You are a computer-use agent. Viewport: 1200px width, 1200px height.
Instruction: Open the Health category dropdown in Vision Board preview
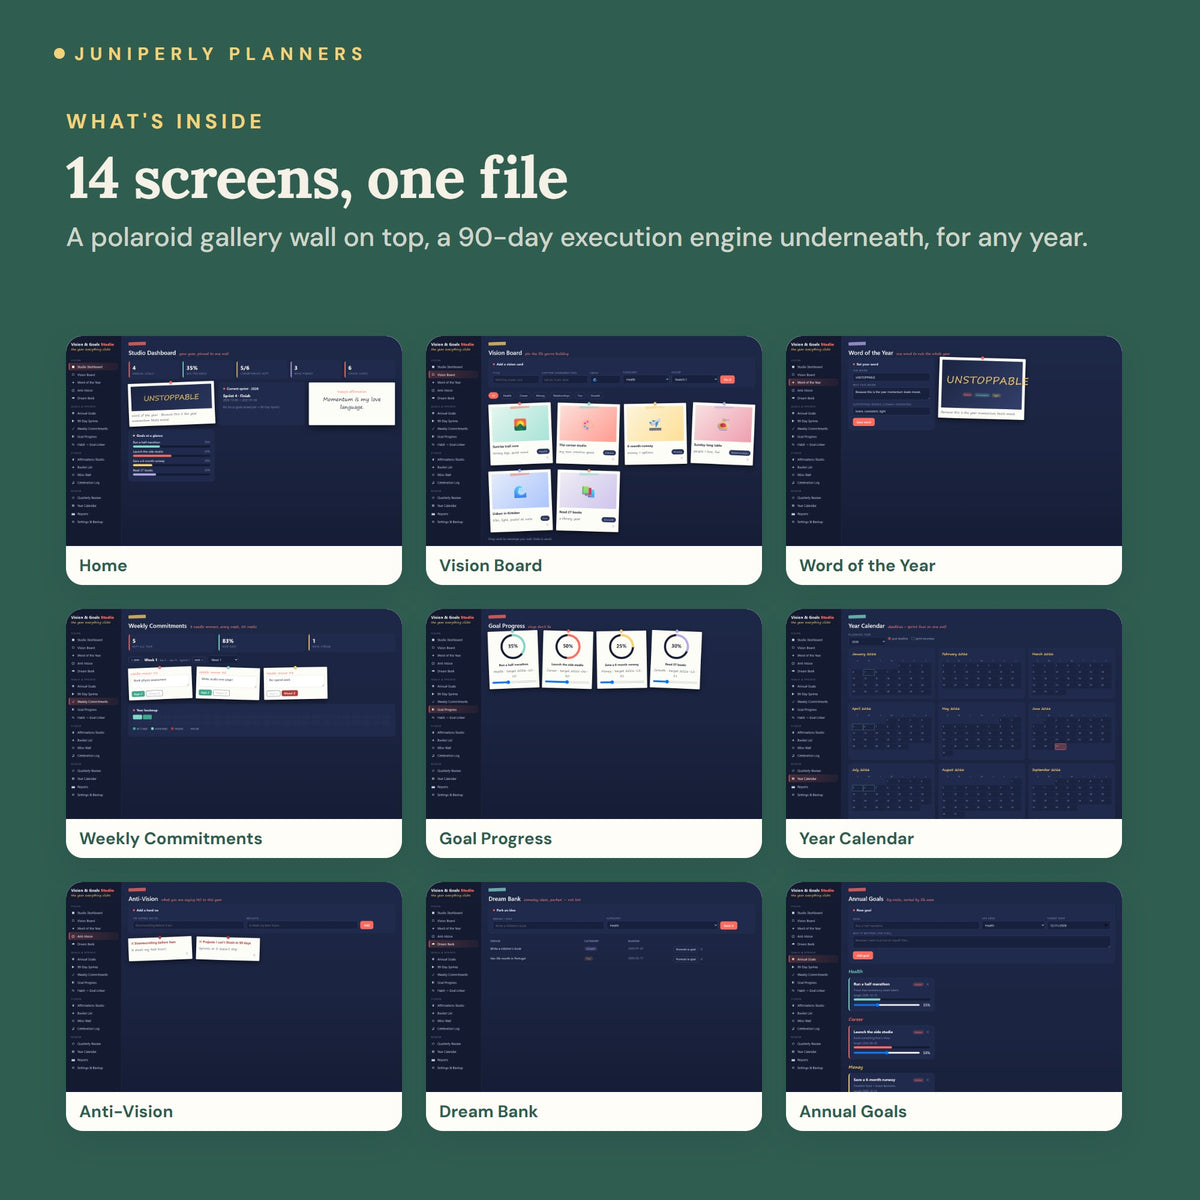tap(645, 379)
